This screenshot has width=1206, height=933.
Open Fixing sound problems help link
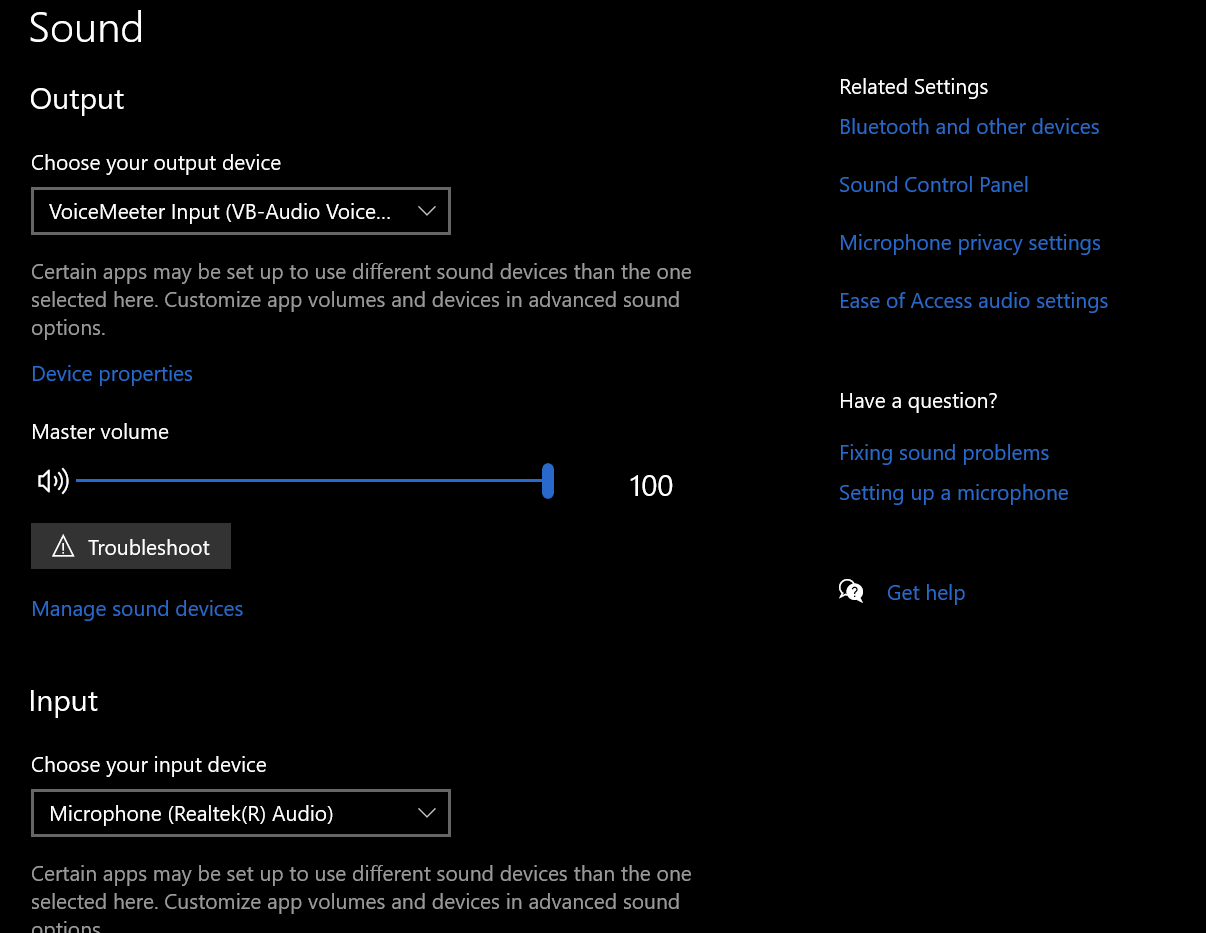coord(944,453)
